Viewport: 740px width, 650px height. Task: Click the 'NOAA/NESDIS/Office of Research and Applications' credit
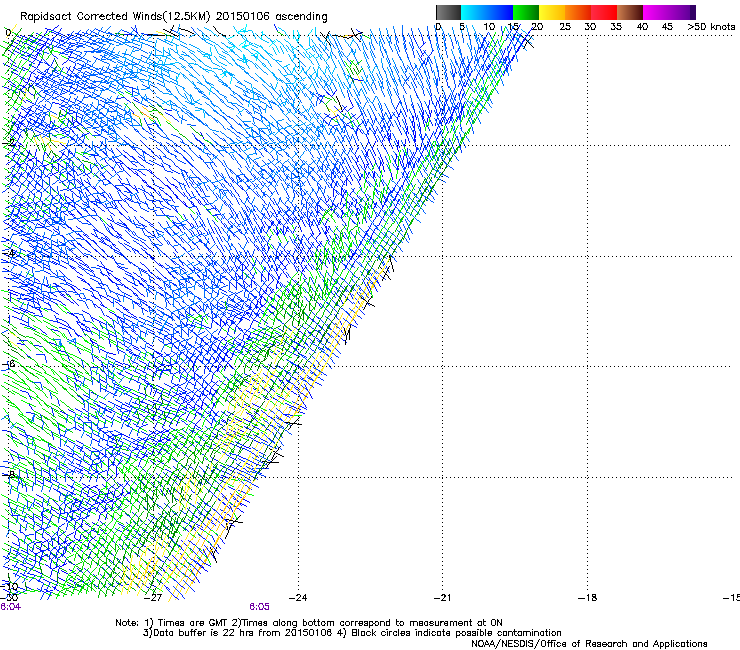point(589,644)
